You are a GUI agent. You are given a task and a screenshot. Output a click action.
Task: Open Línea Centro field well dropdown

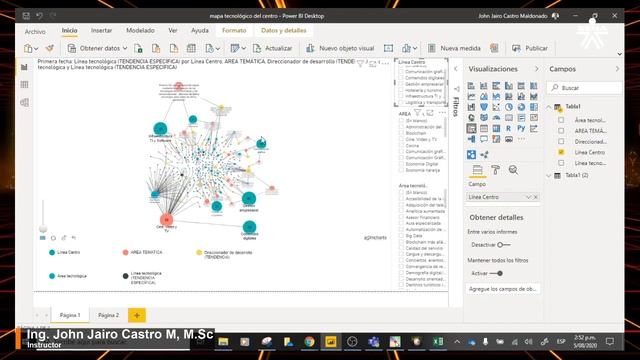528,197
